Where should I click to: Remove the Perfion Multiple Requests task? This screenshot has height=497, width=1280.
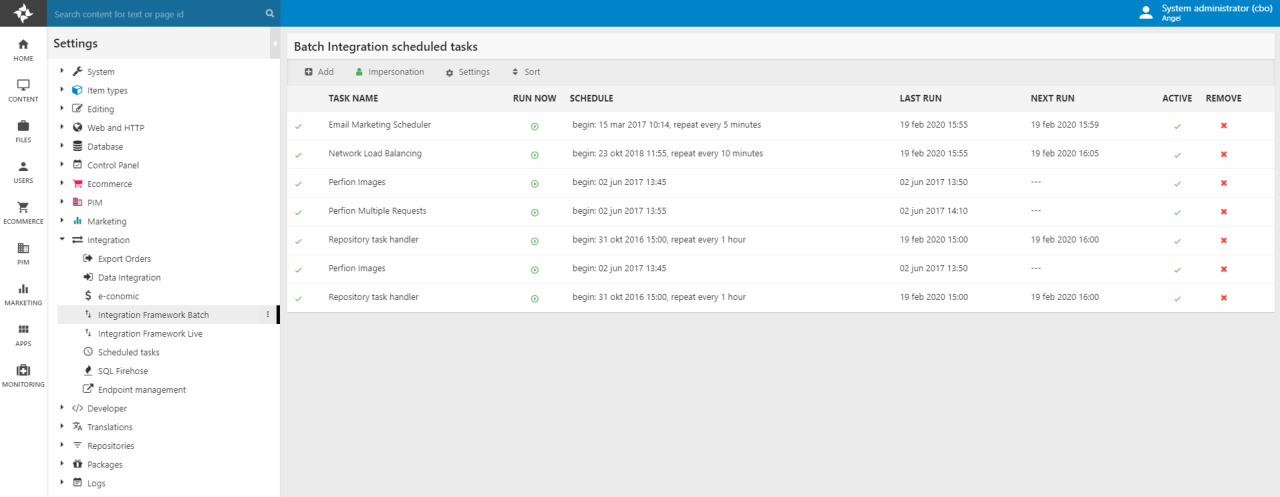(1223, 212)
